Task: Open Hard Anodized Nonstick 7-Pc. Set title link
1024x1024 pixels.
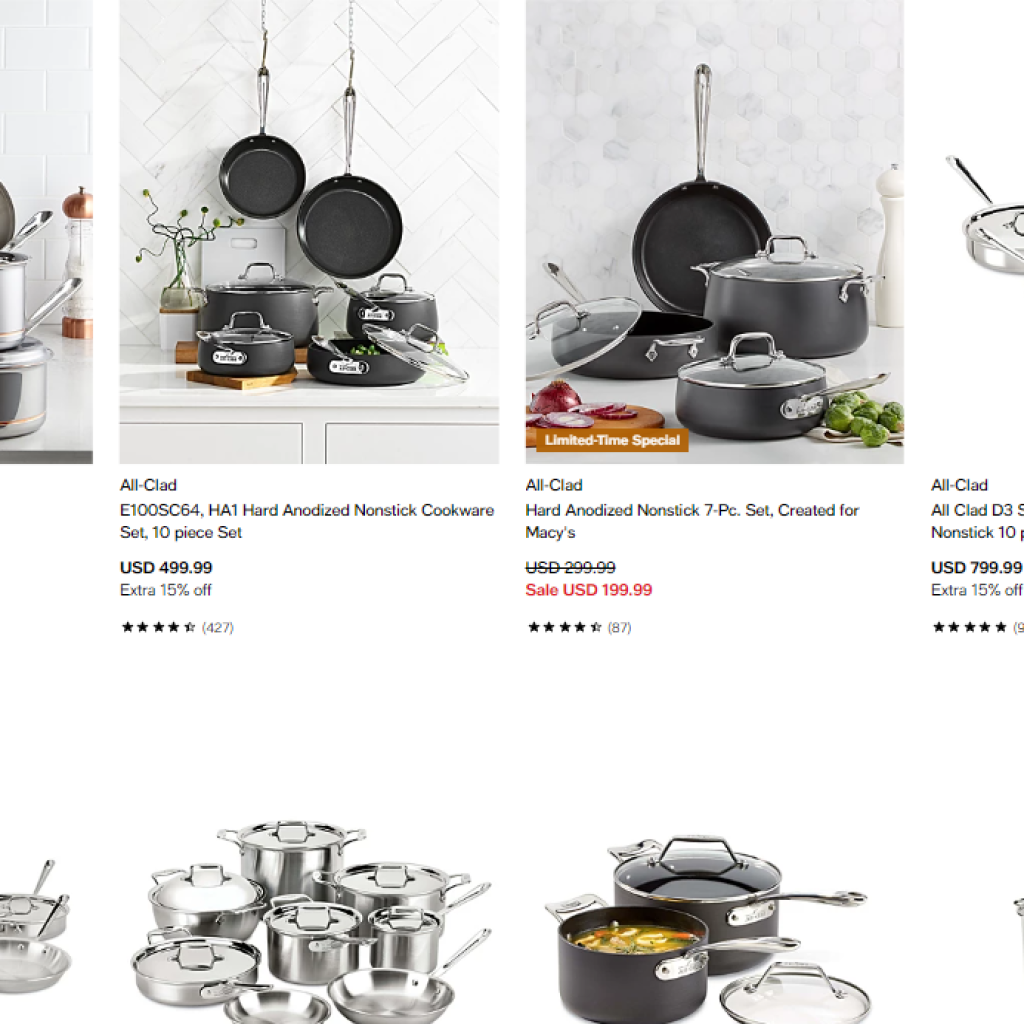Action: (692, 521)
